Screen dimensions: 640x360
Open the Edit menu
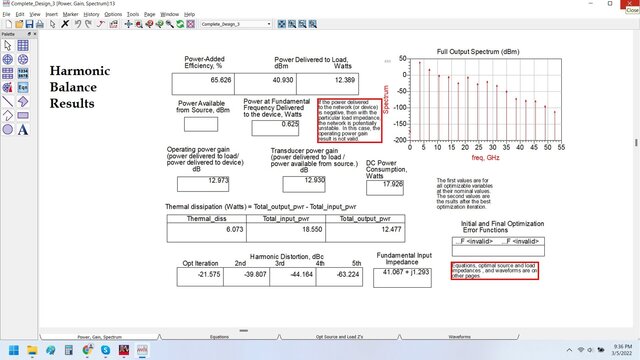(x=20, y=14)
